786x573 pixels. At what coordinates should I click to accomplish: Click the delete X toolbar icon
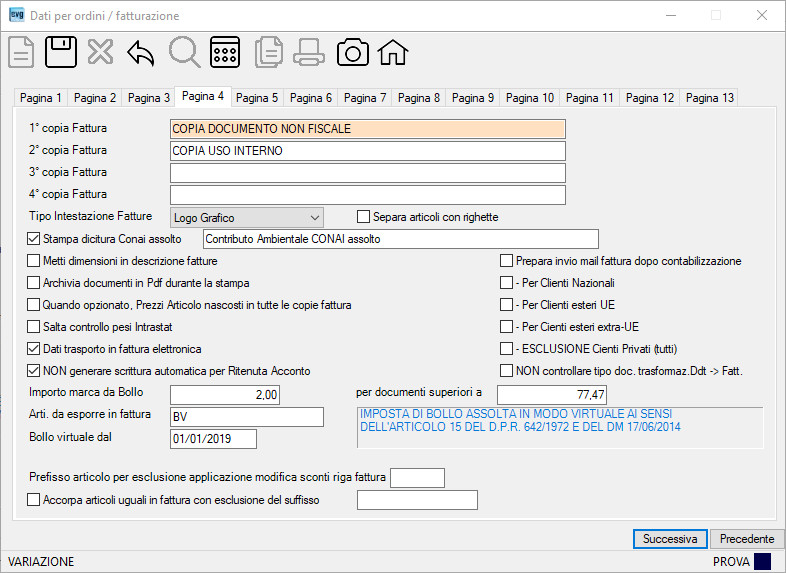(100, 52)
